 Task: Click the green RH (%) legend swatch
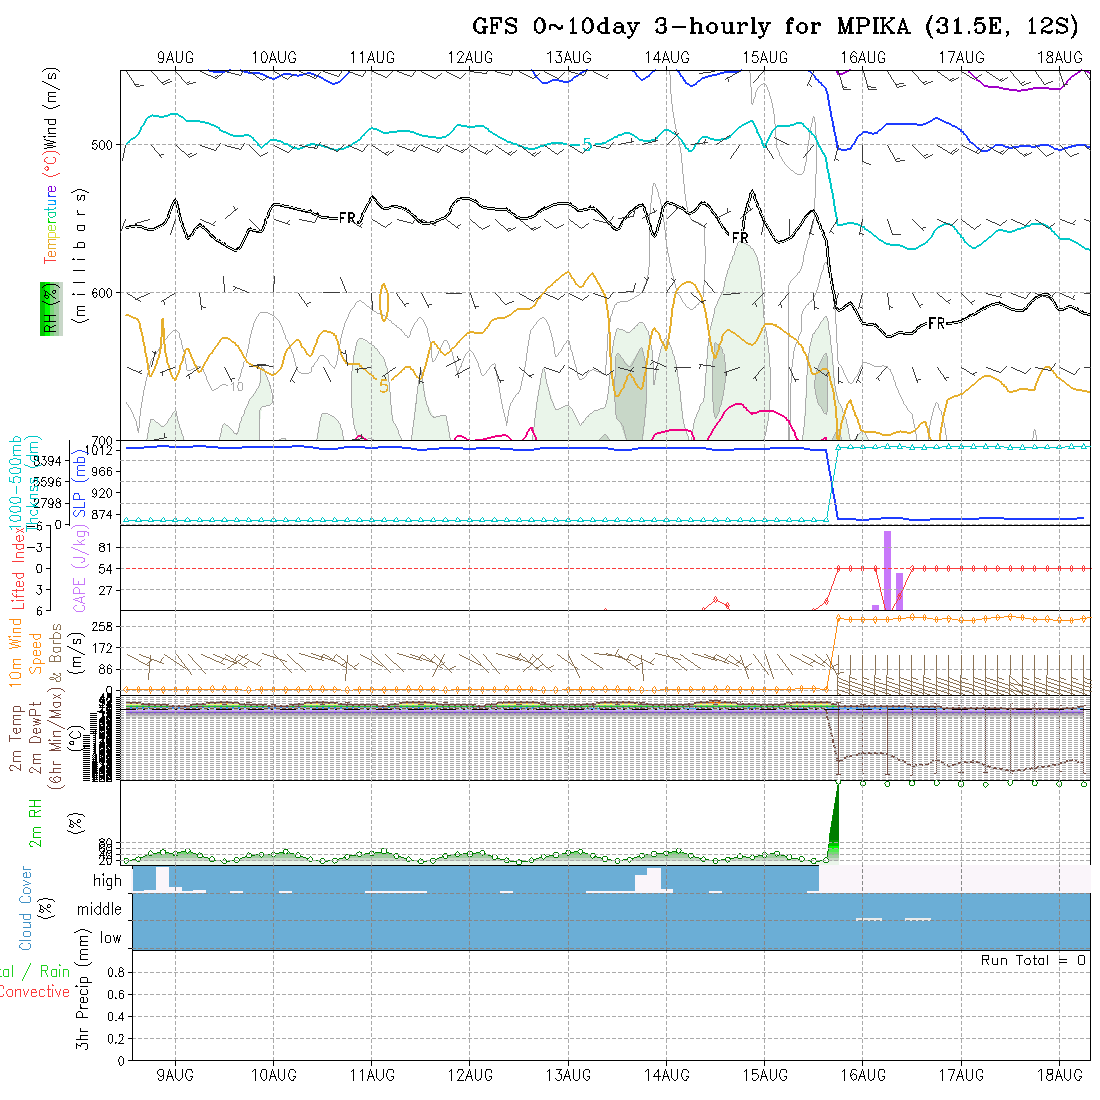51,309
